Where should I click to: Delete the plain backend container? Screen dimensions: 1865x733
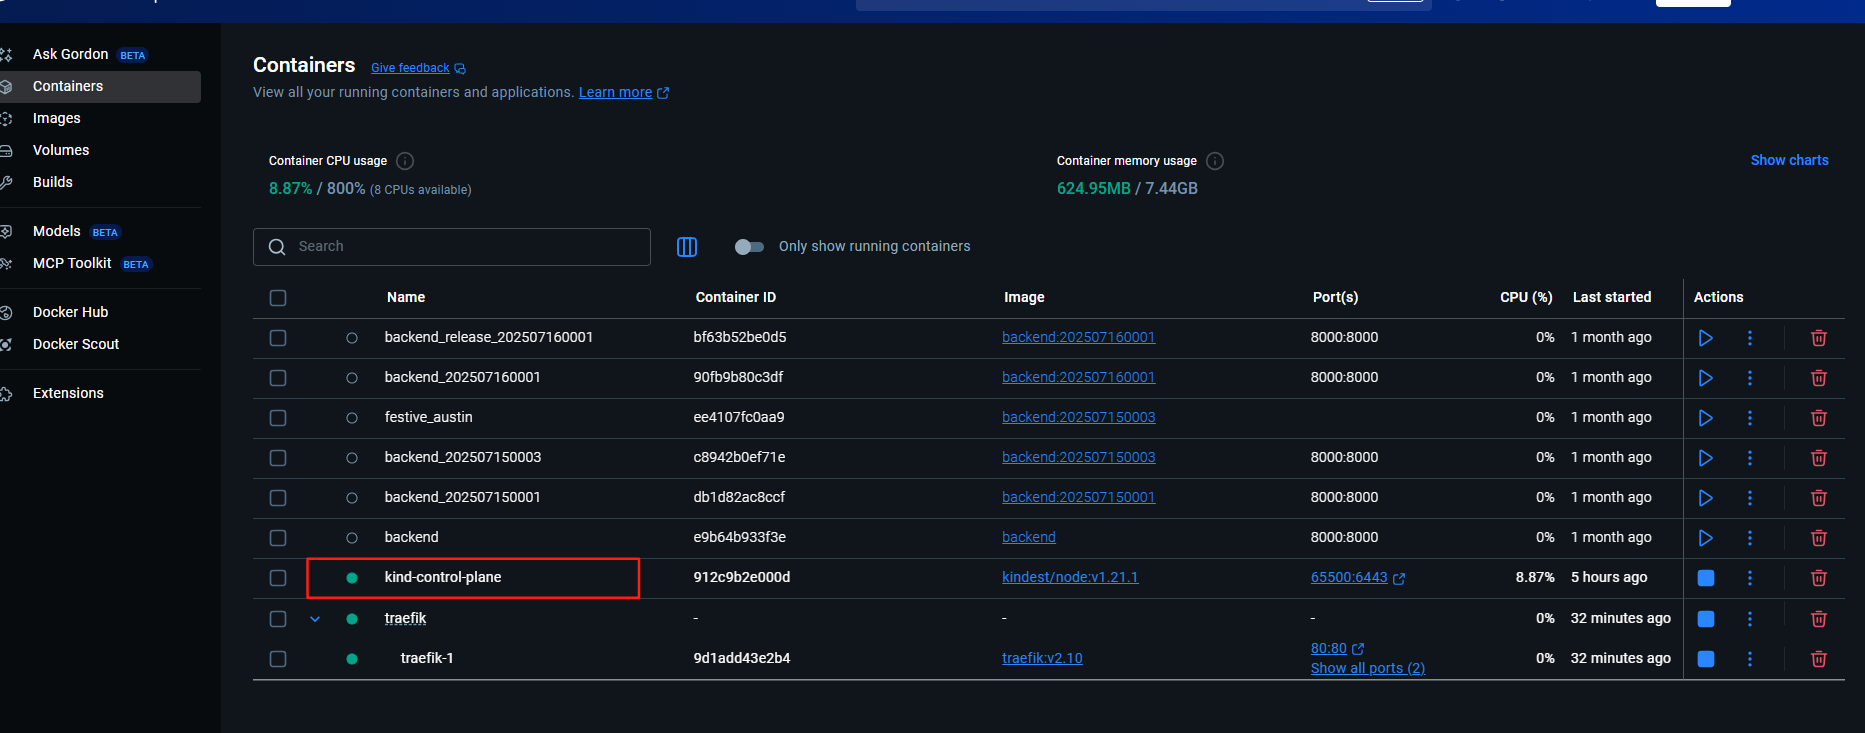pyautogui.click(x=1819, y=538)
